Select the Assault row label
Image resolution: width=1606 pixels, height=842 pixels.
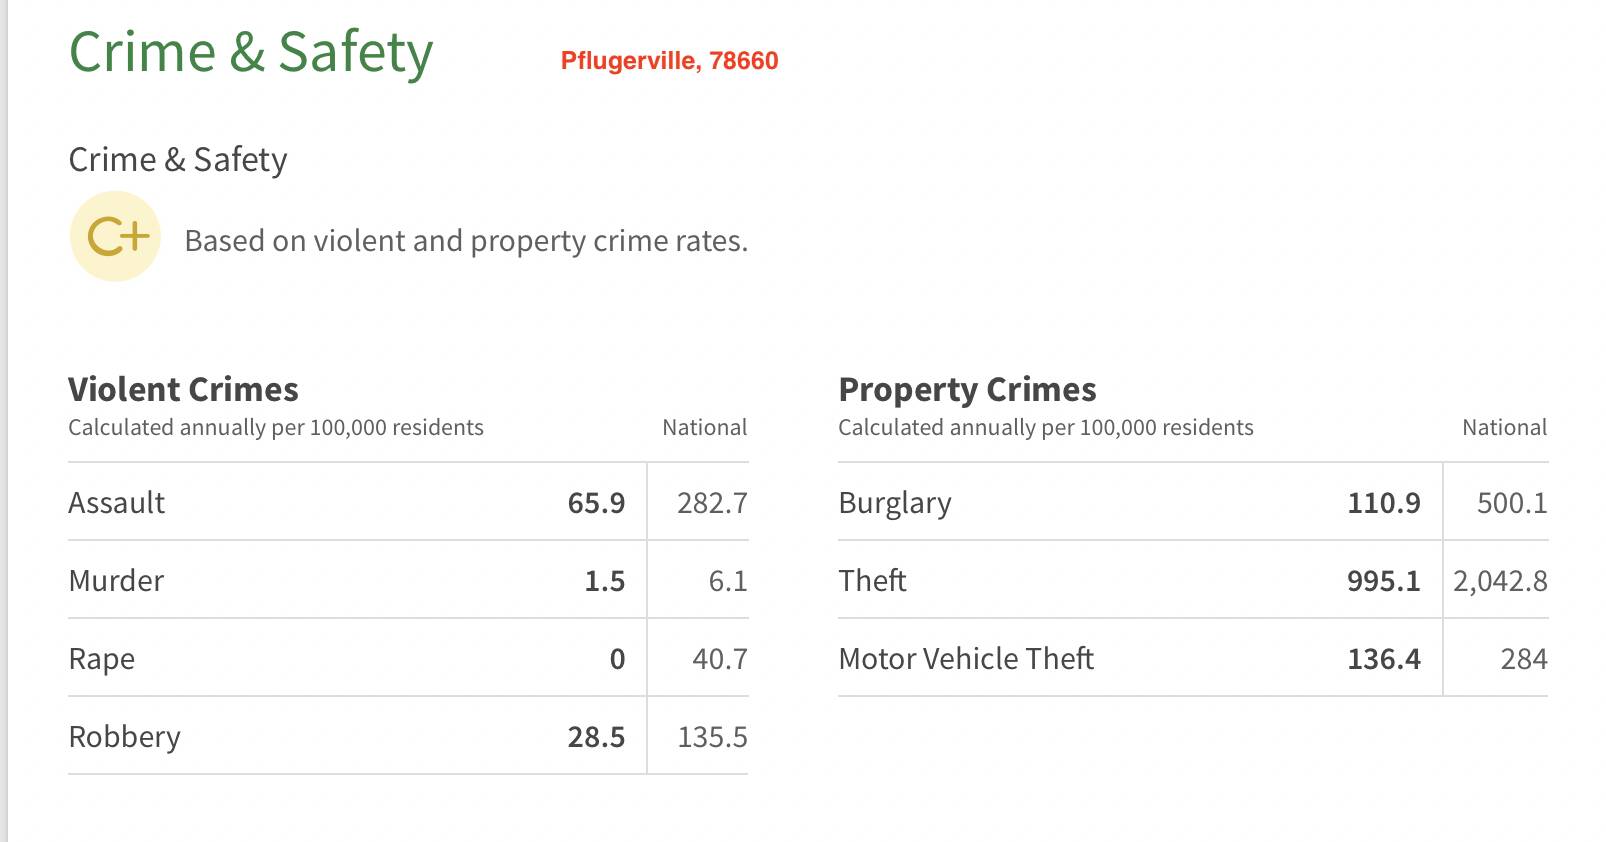click(x=116, y=502)
